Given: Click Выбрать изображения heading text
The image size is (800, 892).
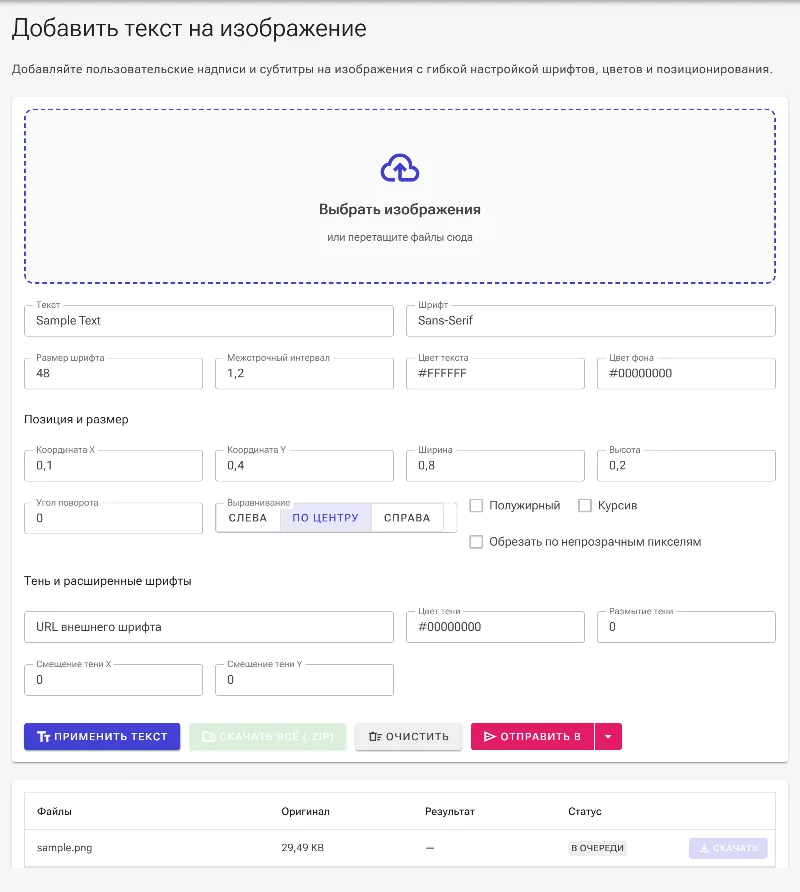Looking at the screenshot, I should [x=399, y=209].
